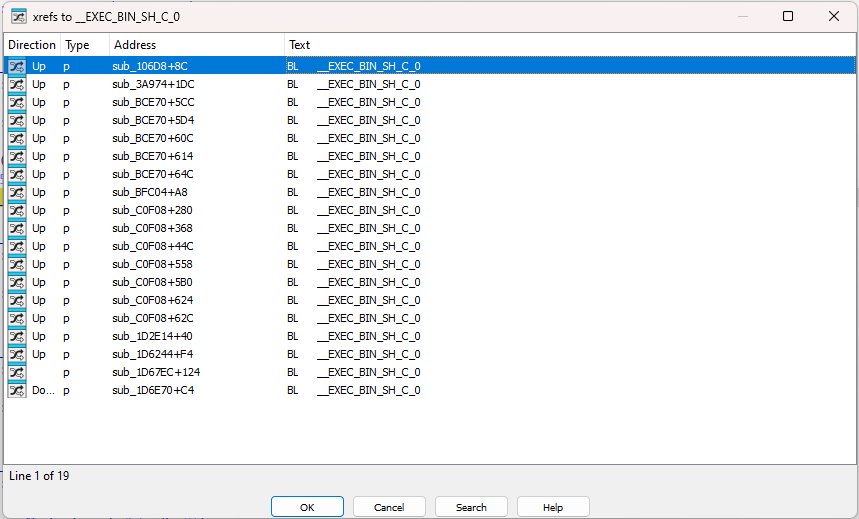Viewport: 859px width, 519px height.
Task: Select address sub_BFC04+A8
Action: (x=150, y=192)
